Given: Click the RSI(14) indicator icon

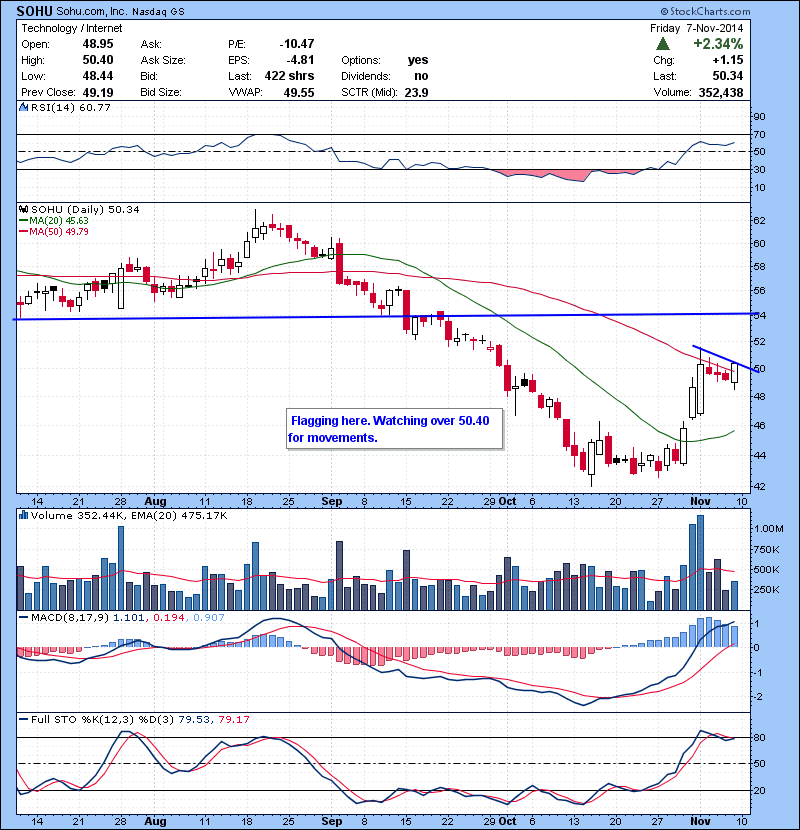Looking at the screenshot, I should coord(23,107).
